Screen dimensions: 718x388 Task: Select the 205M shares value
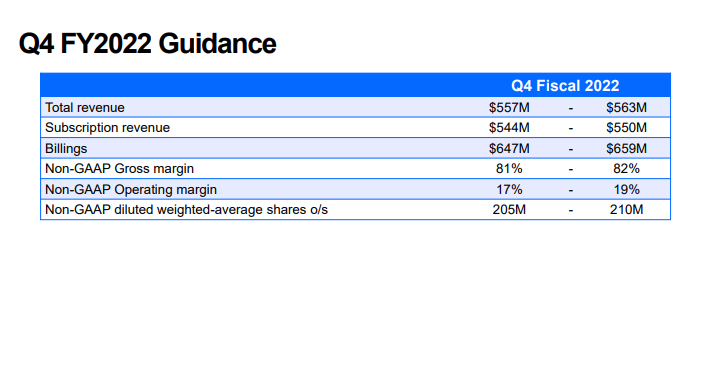509,210
